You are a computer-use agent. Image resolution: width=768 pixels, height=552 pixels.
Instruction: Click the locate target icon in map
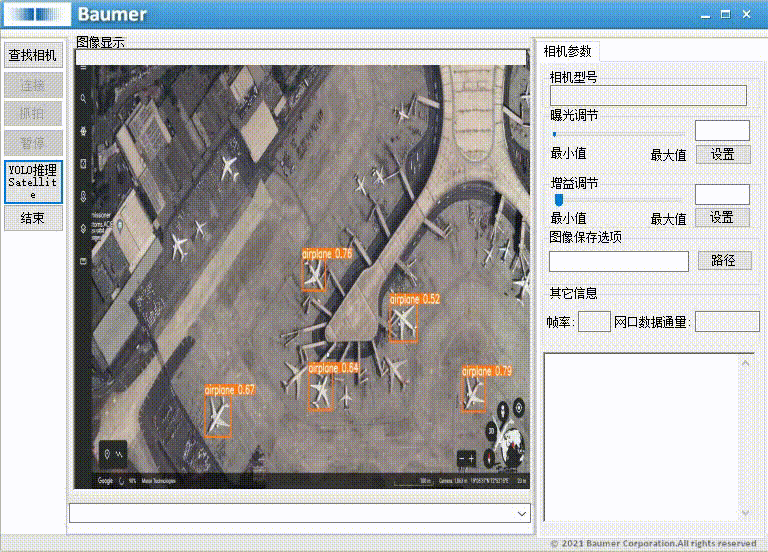519,407
